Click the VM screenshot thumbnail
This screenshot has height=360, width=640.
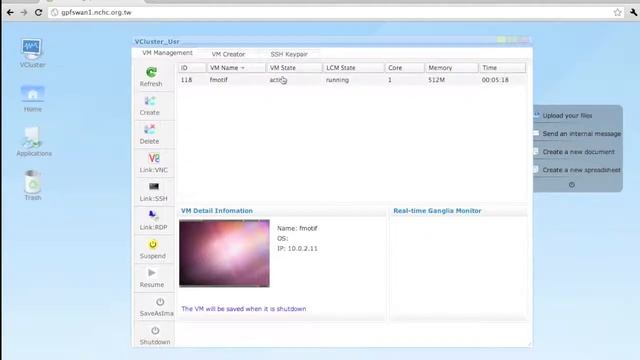coord(224,253)
